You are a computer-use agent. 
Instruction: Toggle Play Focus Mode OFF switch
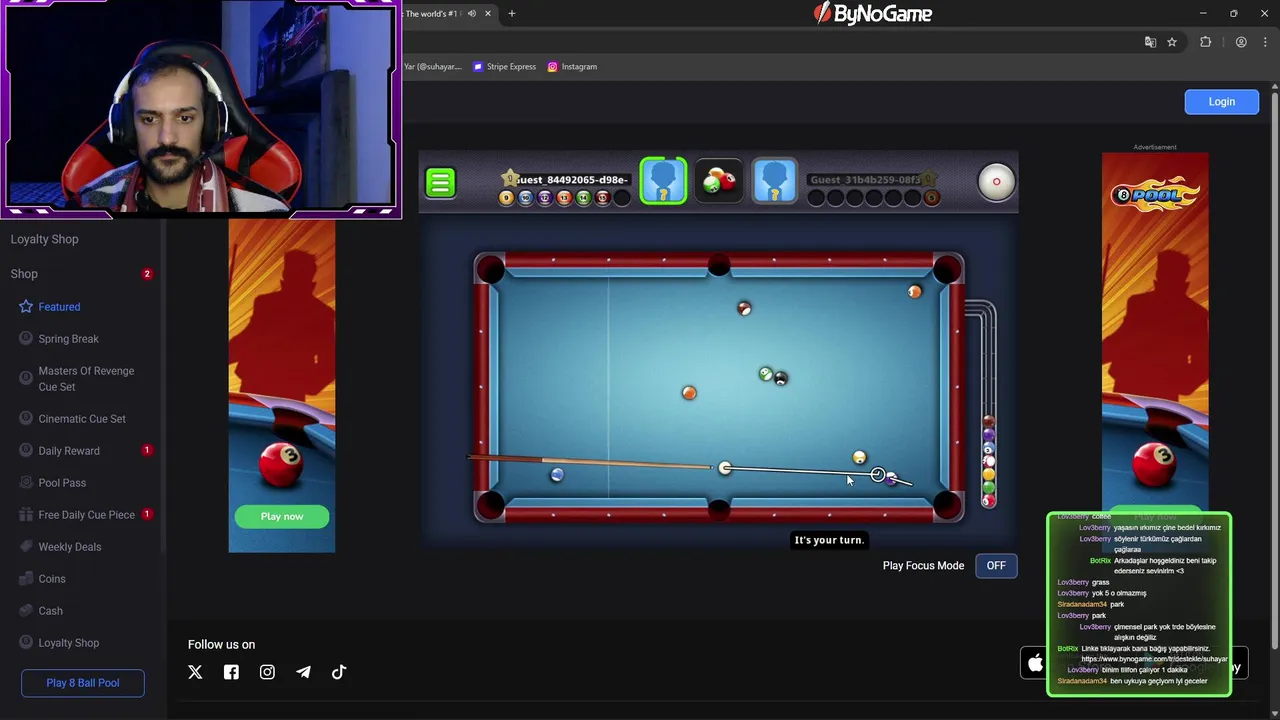pyautogui.click(x=996, y=566)
